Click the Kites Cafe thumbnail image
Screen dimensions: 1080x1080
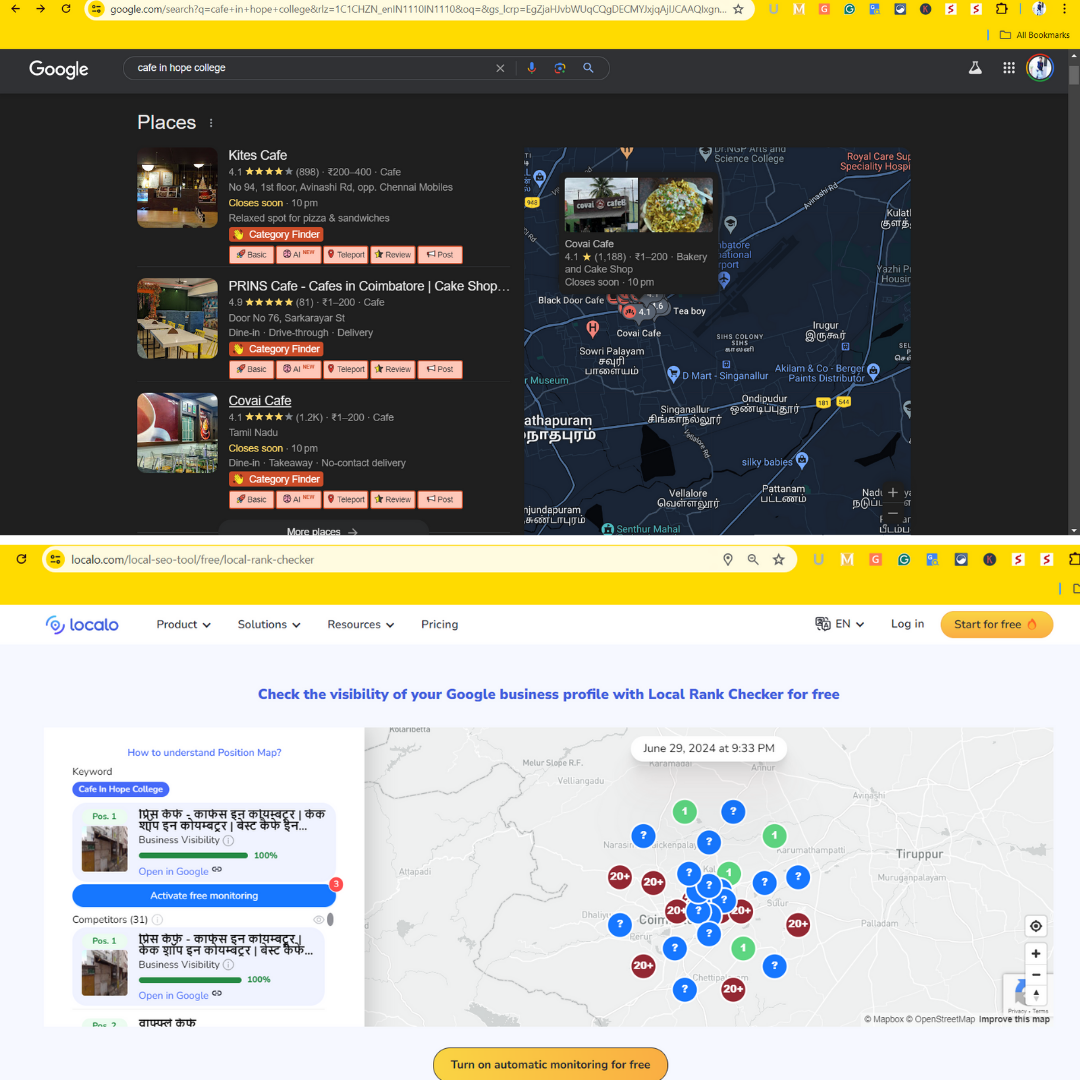[177, 188]
